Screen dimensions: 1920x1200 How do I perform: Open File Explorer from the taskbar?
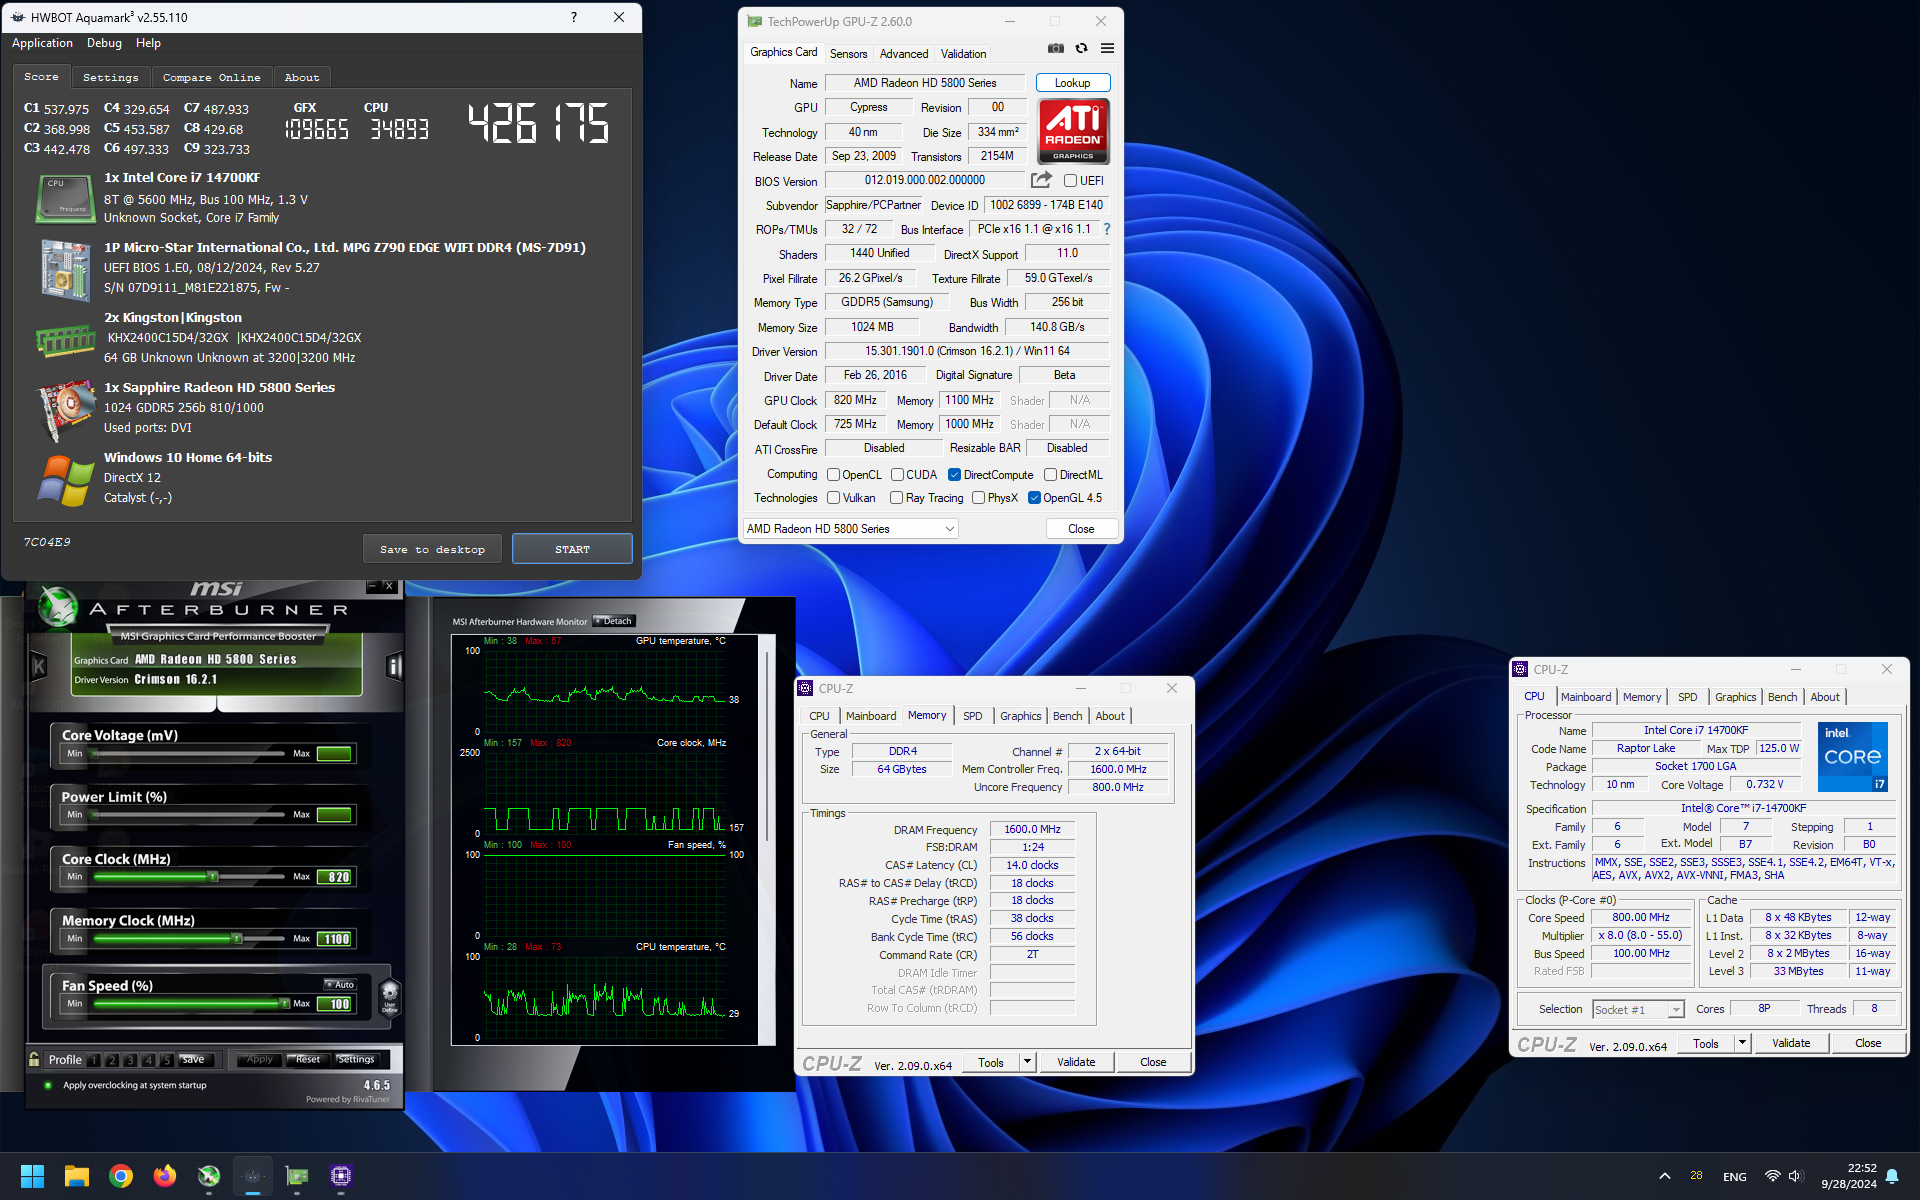(77, 1176)
